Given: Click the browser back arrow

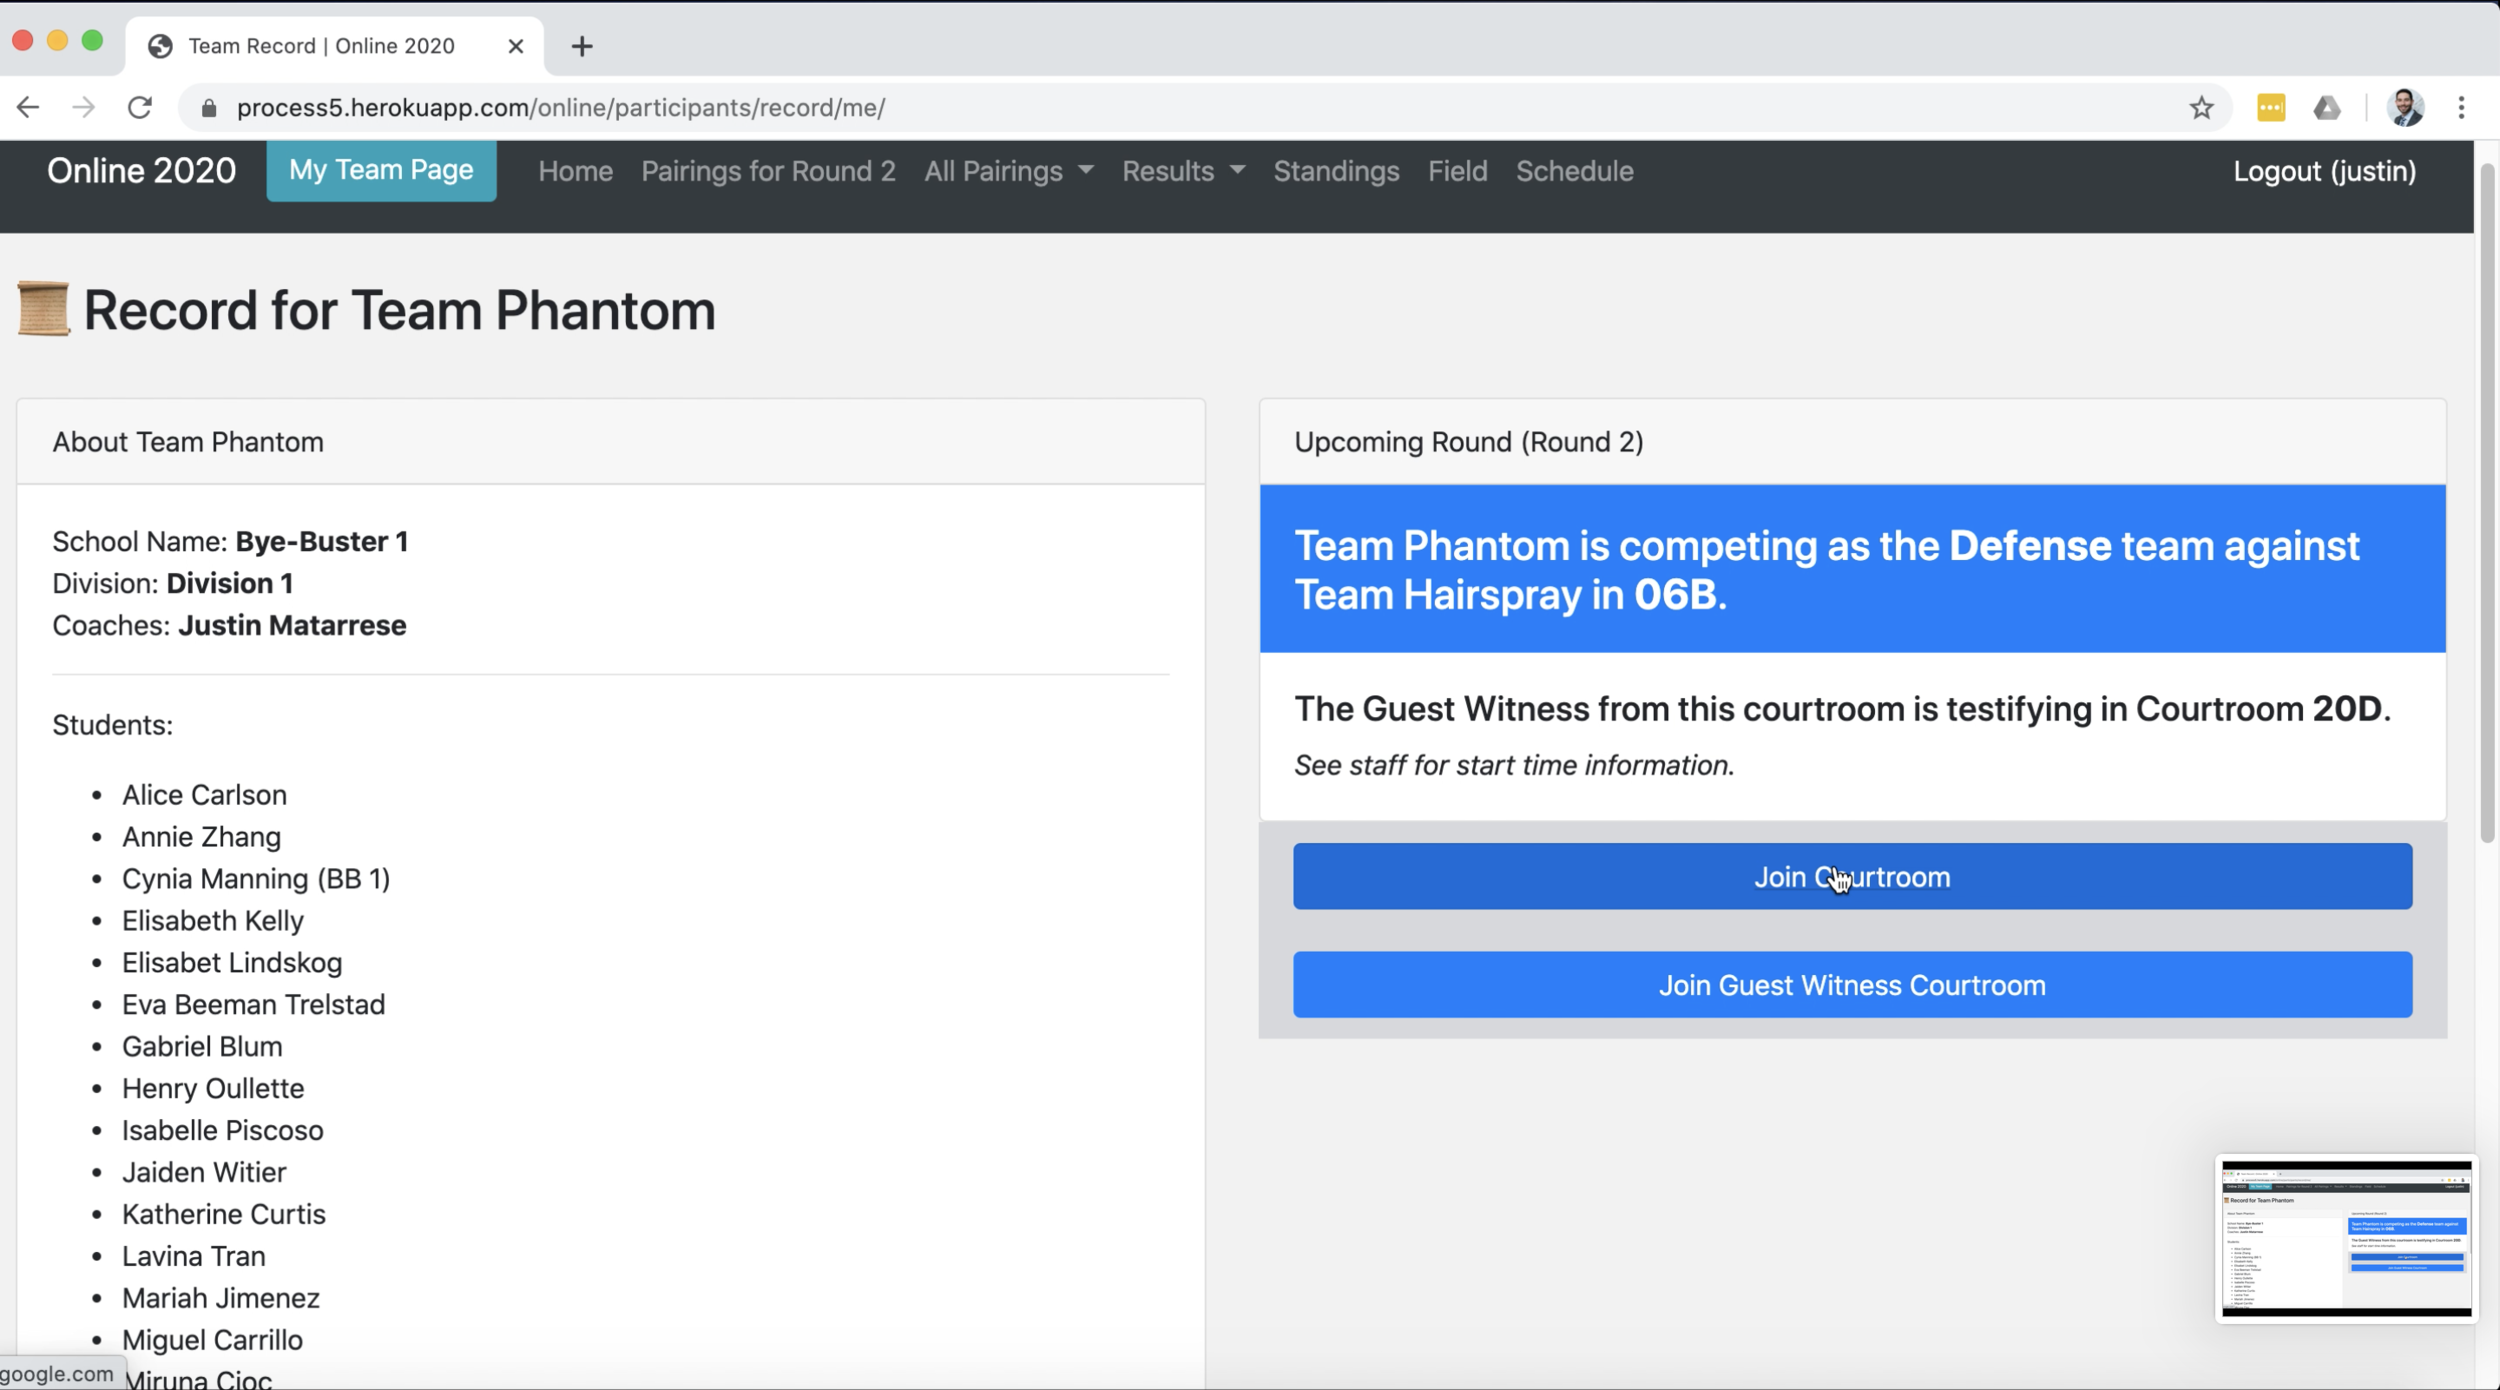Looking at the screenshot, I should pyautogui.click(x=28, y=107).
